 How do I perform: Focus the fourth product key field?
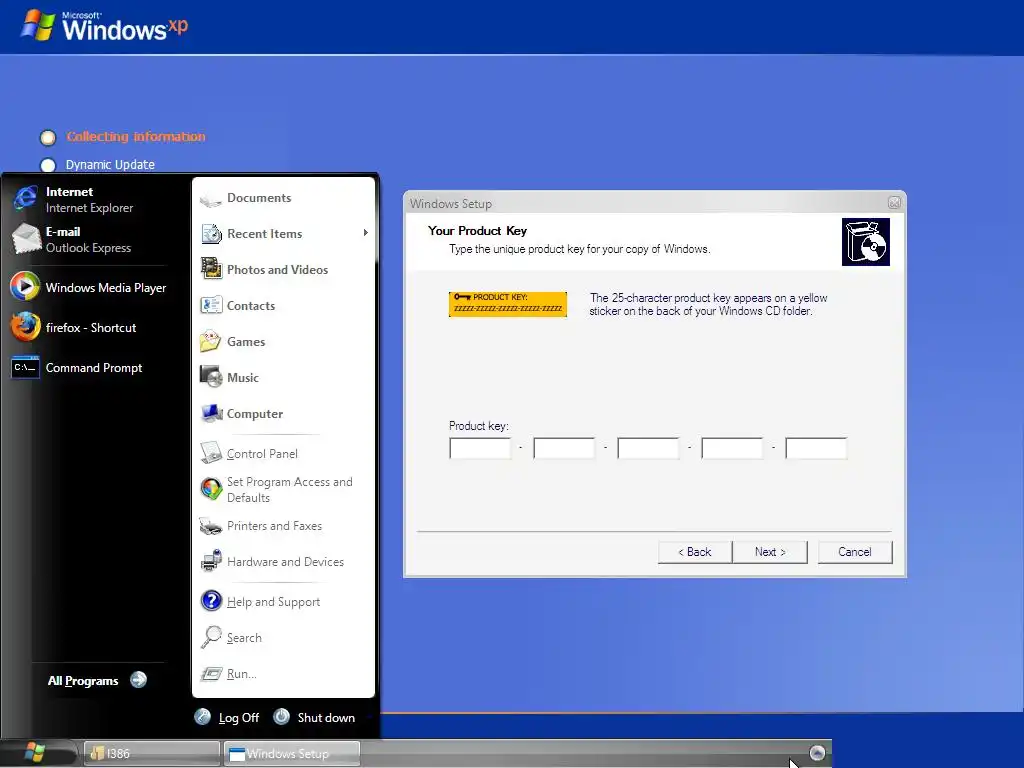(732, 448)
